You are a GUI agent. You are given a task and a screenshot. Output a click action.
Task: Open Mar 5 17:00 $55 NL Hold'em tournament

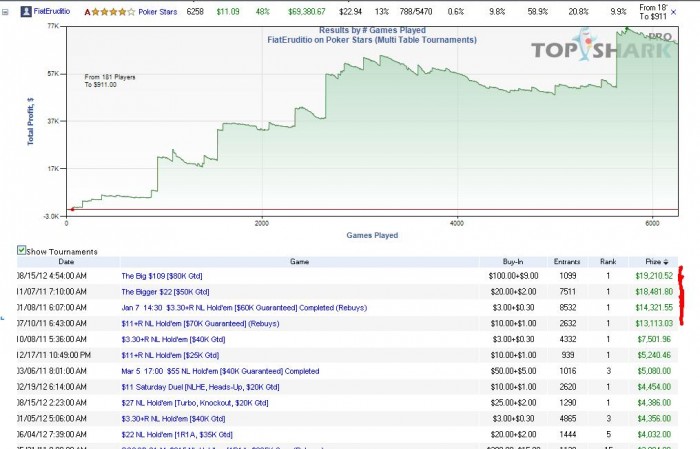(x=220, y=371)
